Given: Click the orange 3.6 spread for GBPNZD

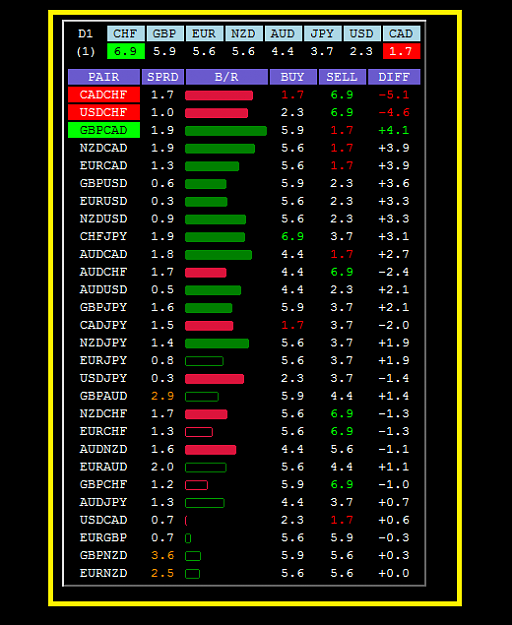Looking at the screenshot, I should [x=163, y=555].
